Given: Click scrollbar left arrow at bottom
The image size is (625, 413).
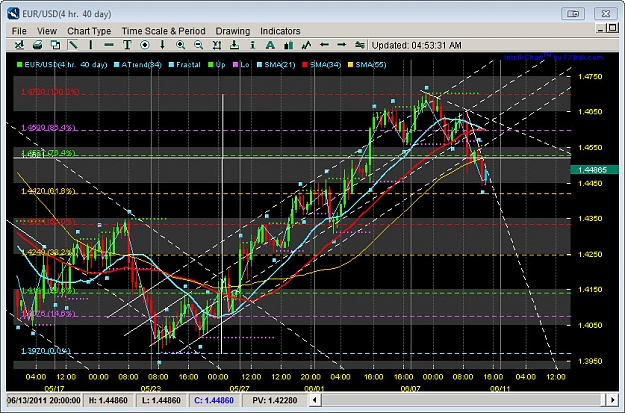Looking at the screenshot, I should point(315,399).
